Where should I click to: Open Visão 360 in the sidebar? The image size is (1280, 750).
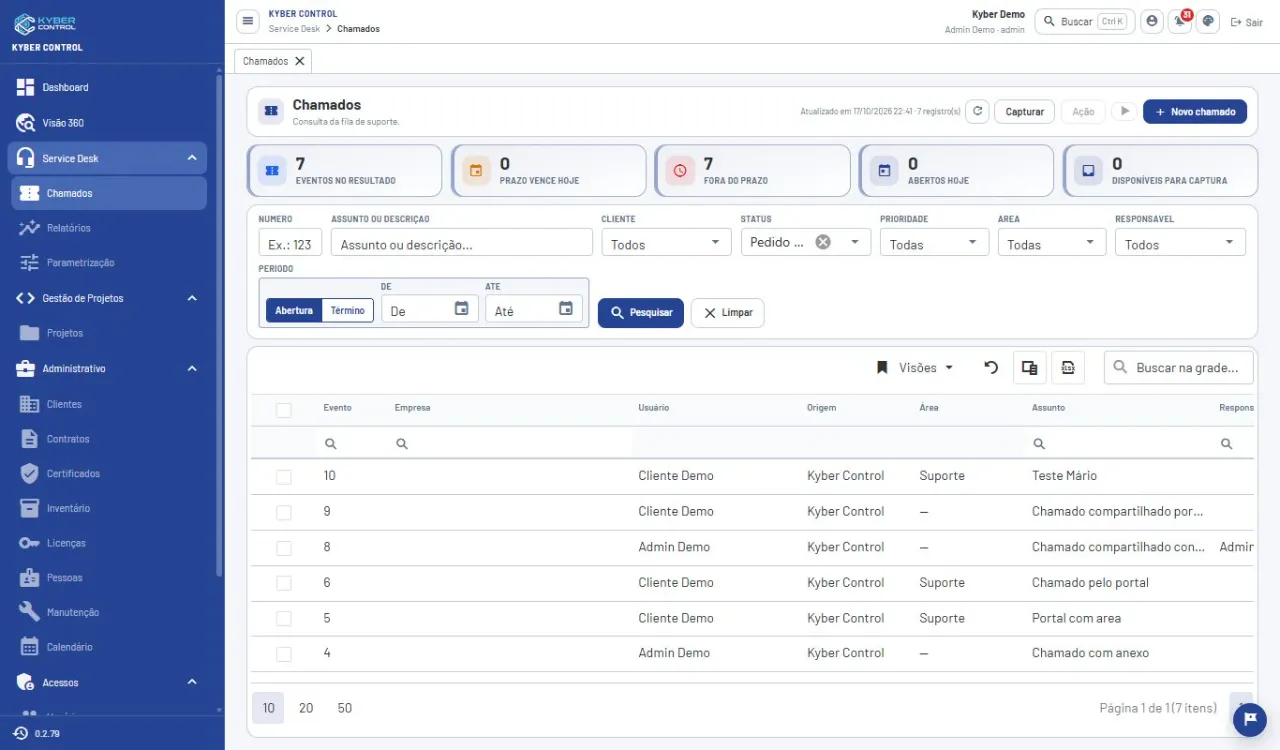(x=108, y=123)
